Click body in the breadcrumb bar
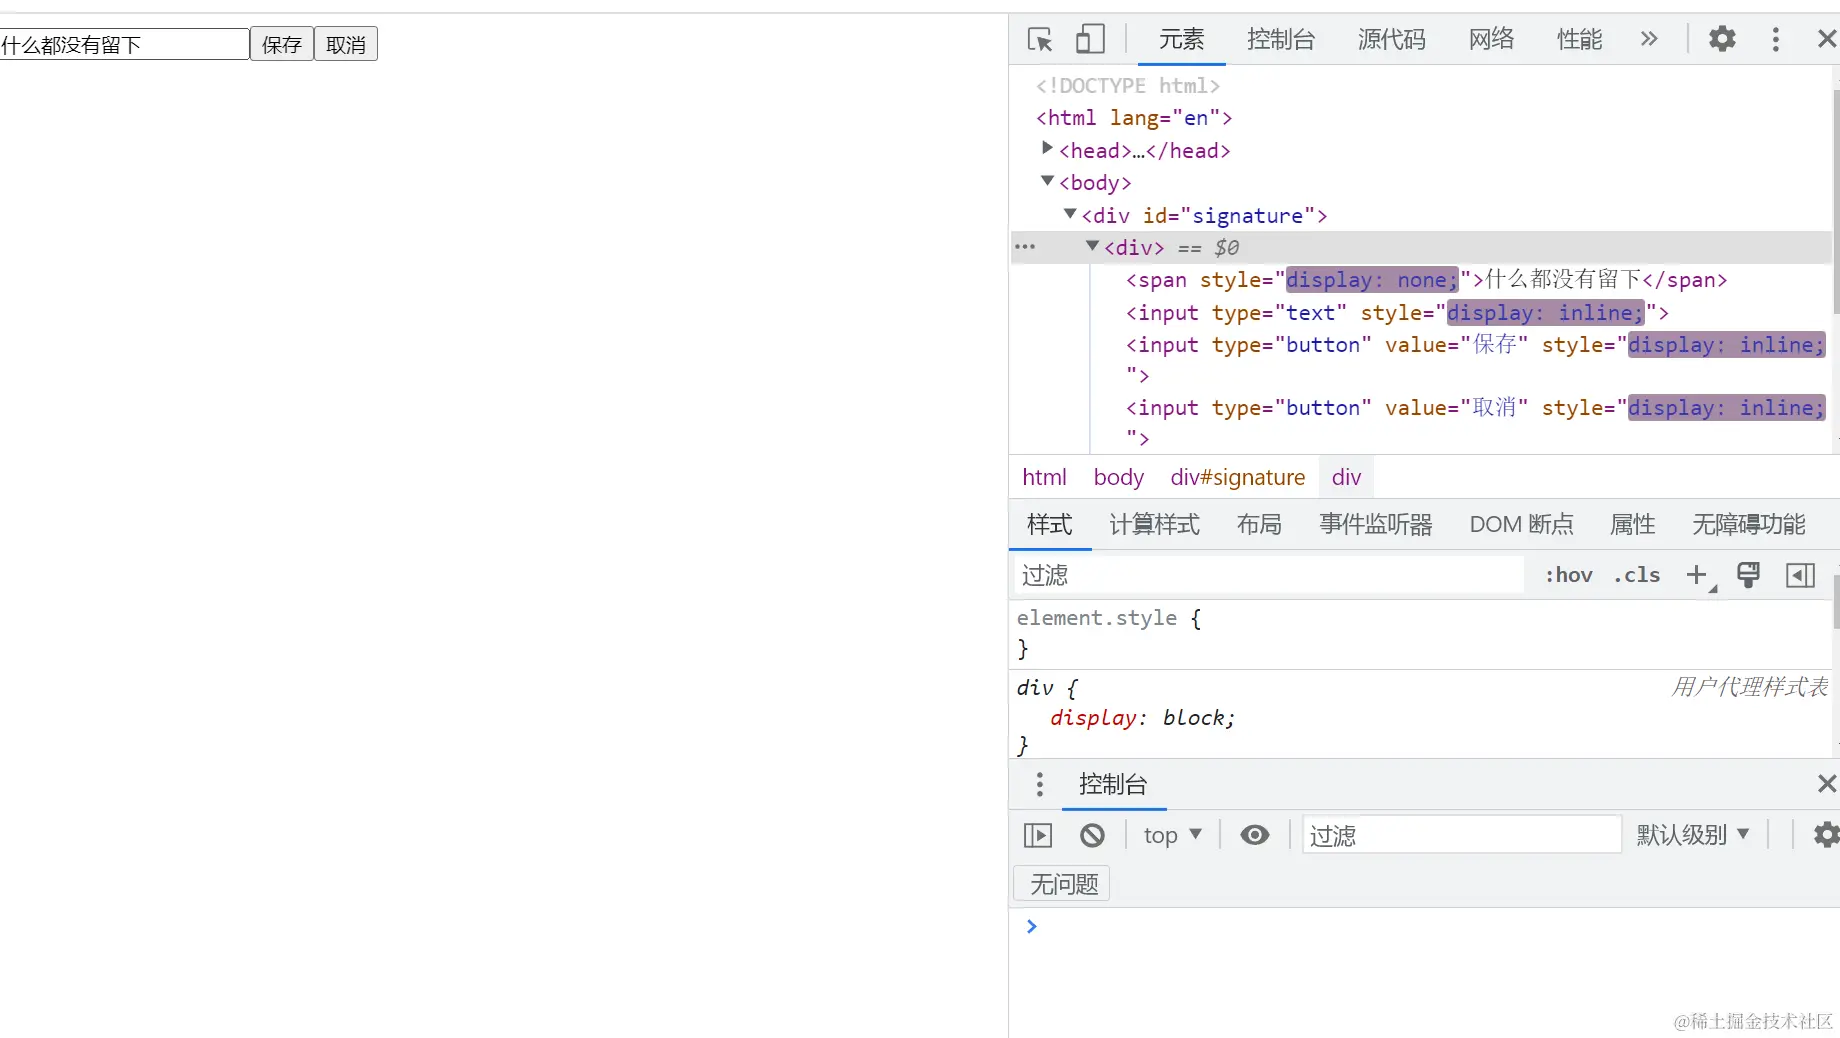This screenshot has height=1038, width=1840. 1118,477
